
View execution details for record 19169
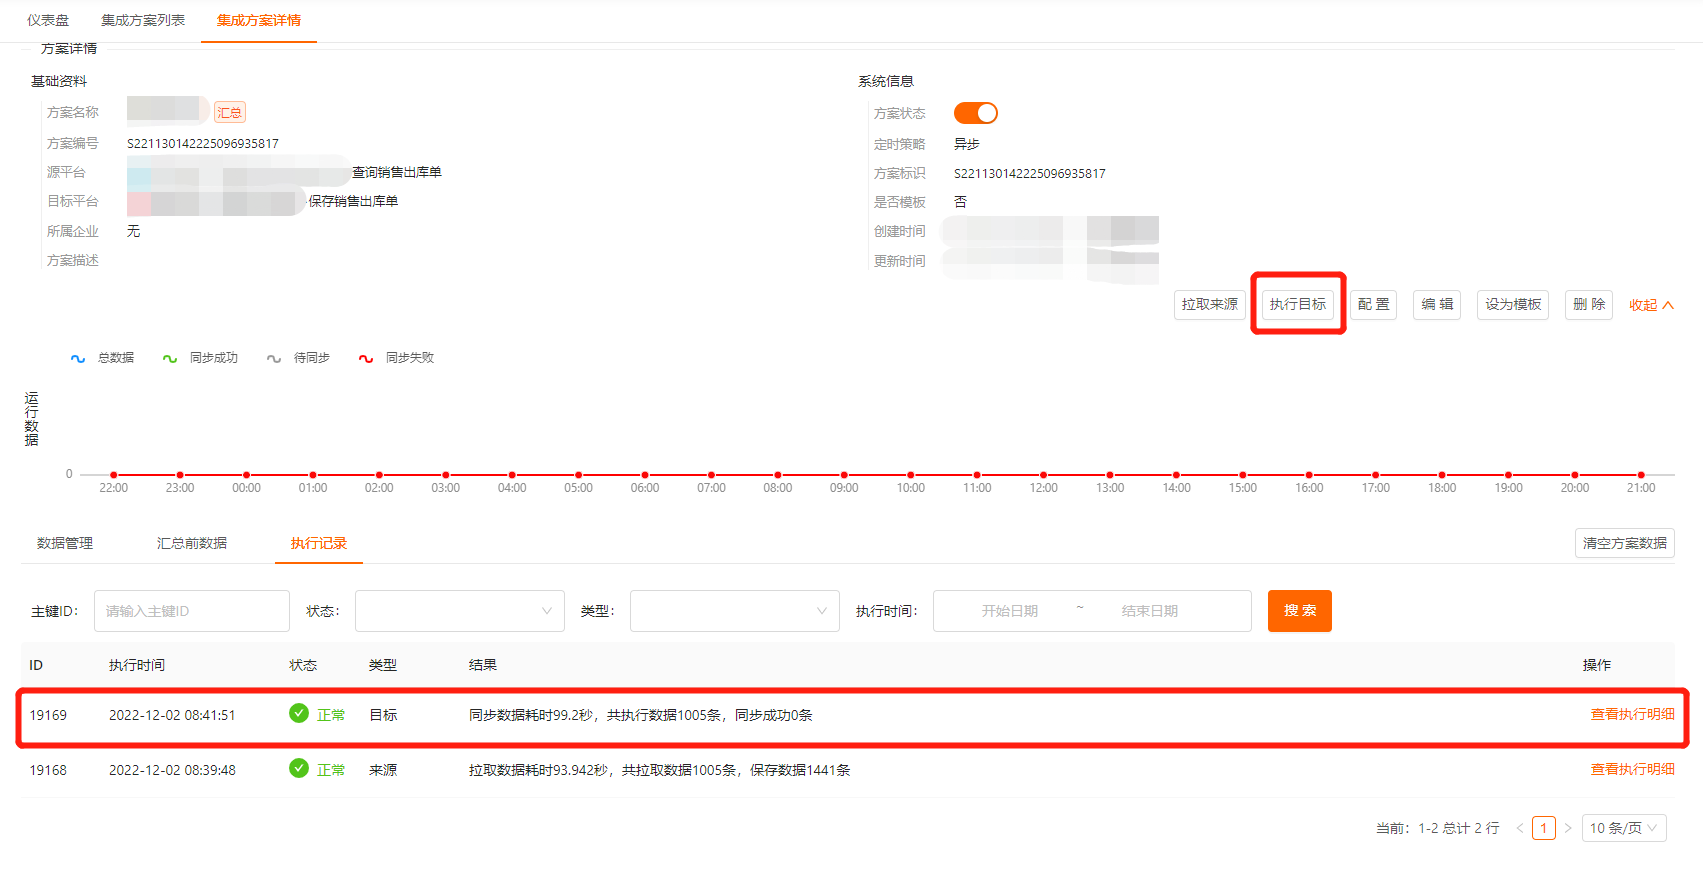point(1632,714)
